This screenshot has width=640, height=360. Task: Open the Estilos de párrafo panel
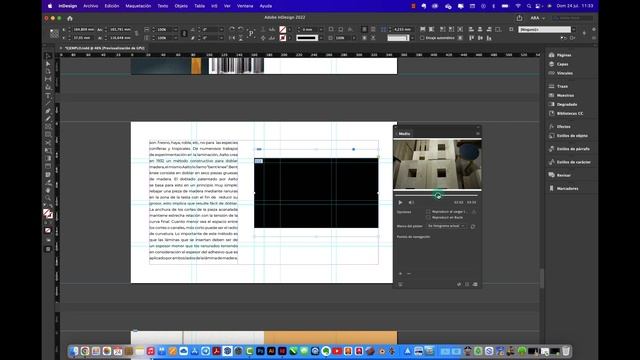[573, 149]
